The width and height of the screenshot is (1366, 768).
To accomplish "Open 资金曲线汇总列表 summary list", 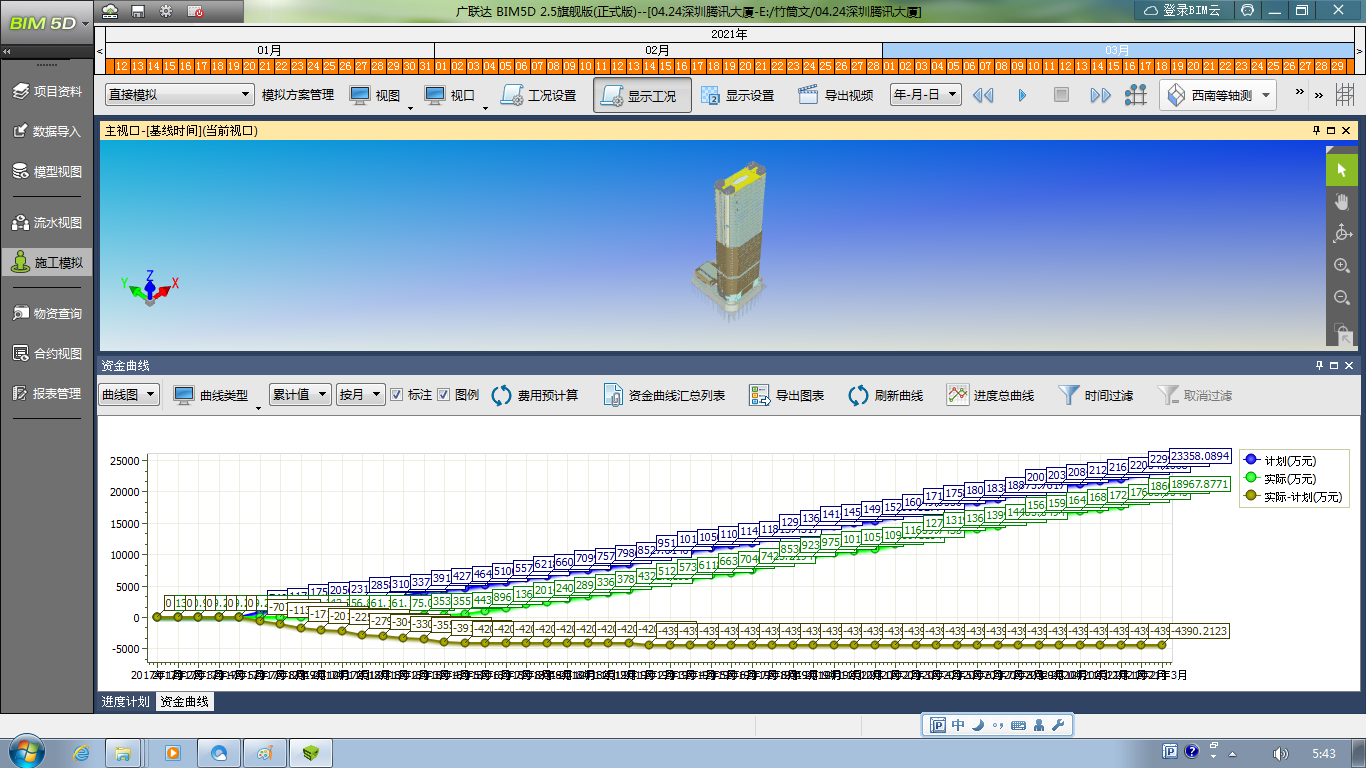I will click(x=614, y=395).
